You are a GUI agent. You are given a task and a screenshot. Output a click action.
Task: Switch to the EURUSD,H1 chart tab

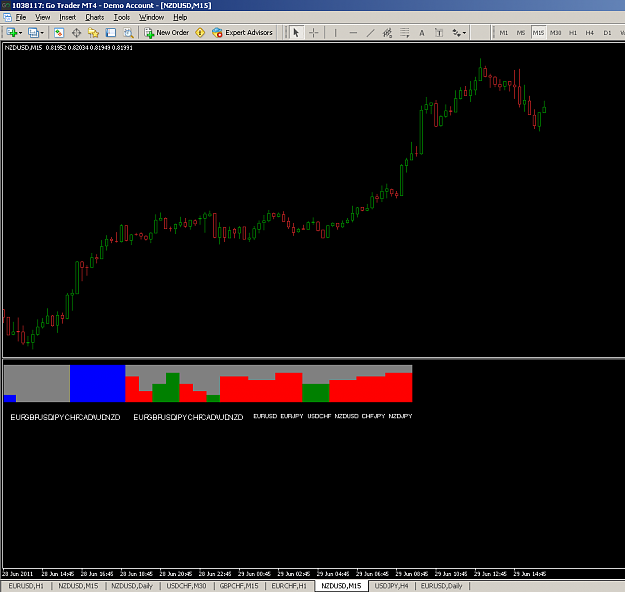26,586
